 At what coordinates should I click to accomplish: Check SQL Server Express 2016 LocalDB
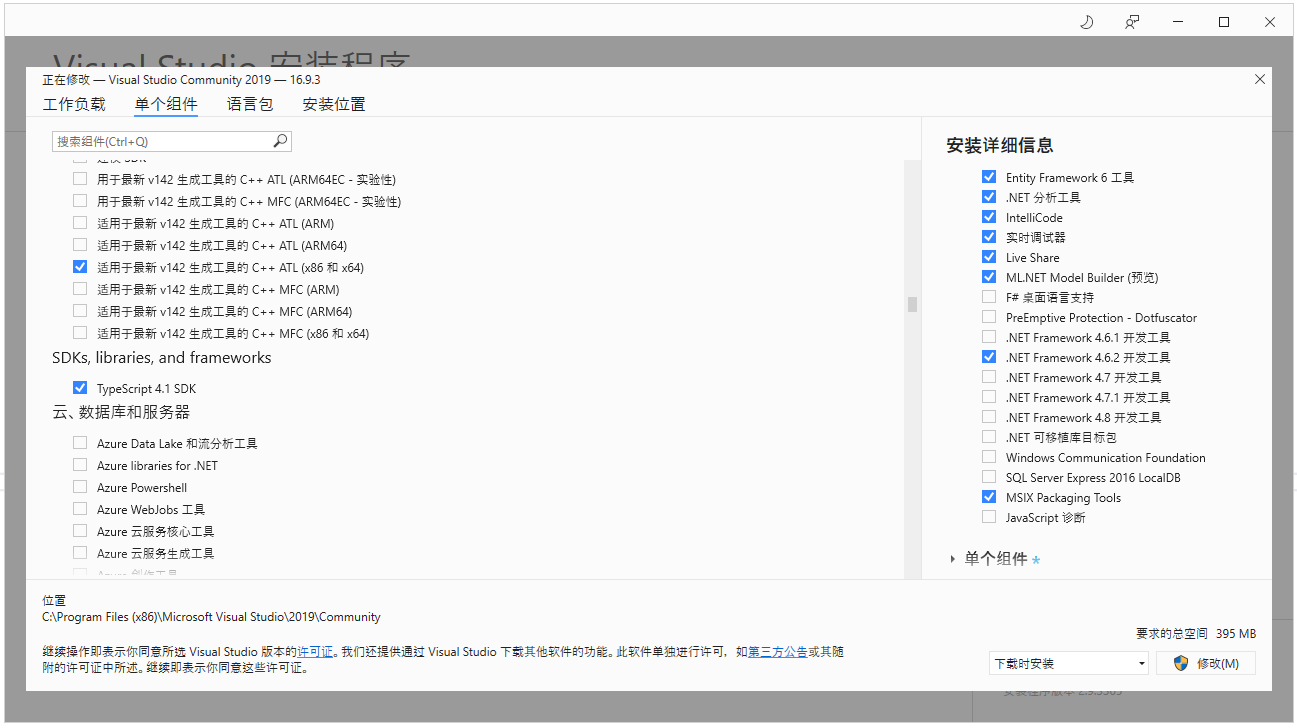click(x=989, y=477)
